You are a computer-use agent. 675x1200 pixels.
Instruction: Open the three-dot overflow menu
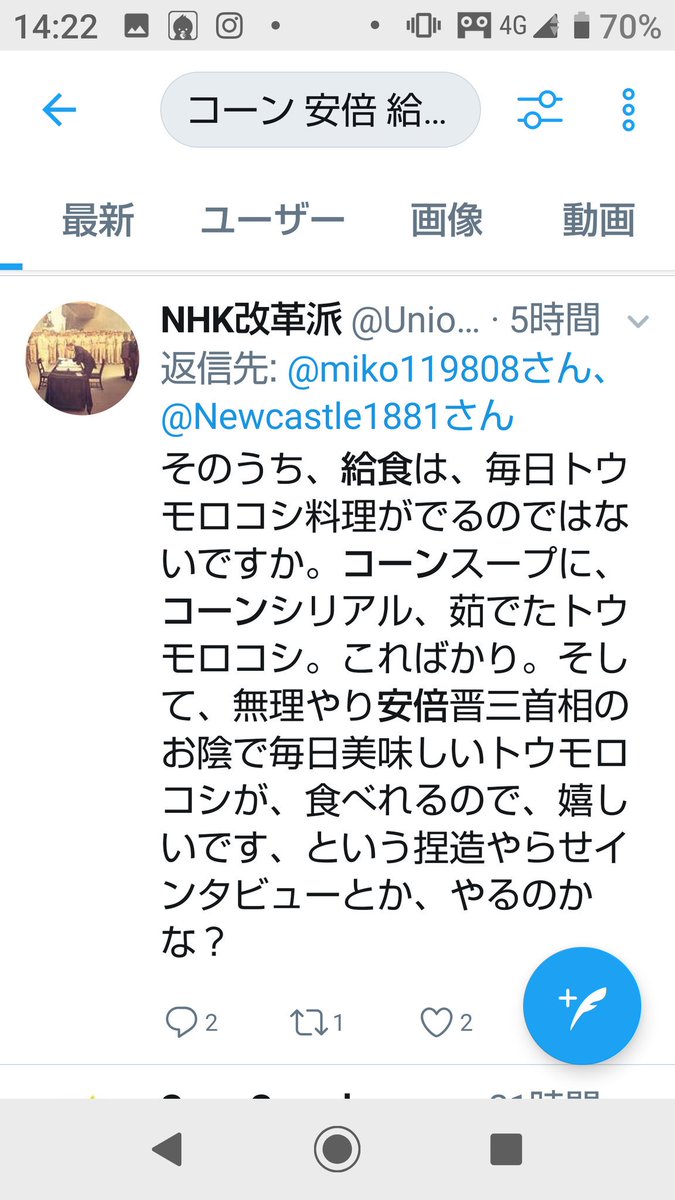tap(628, 110)
